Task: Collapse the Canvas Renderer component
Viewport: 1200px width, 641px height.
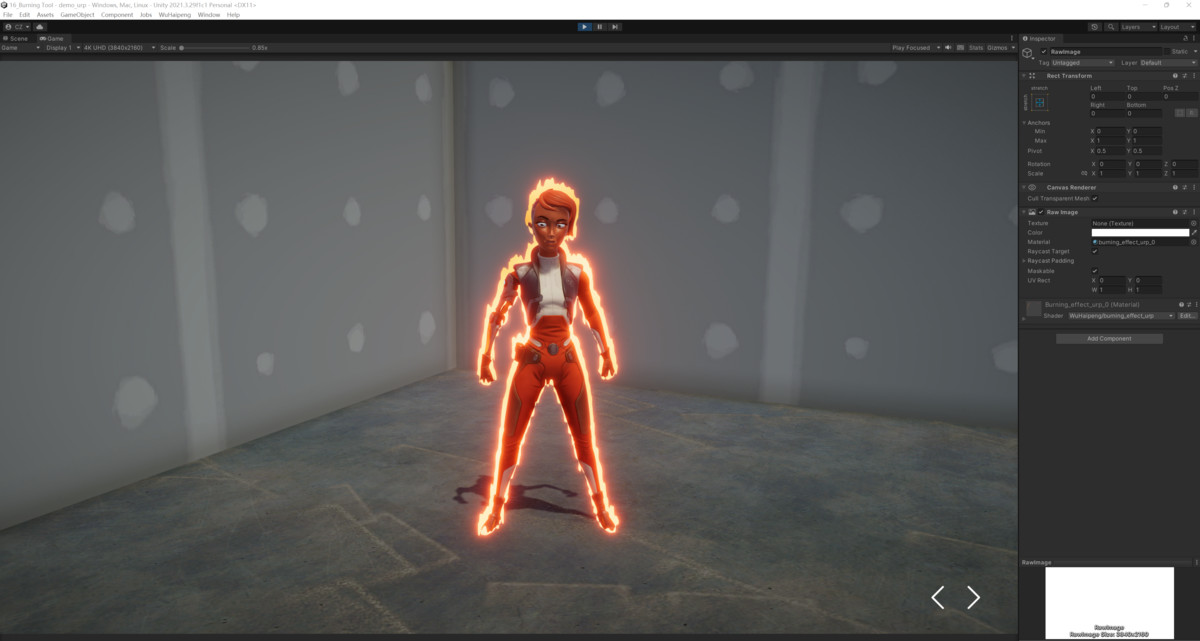Action: point(1023,188)
